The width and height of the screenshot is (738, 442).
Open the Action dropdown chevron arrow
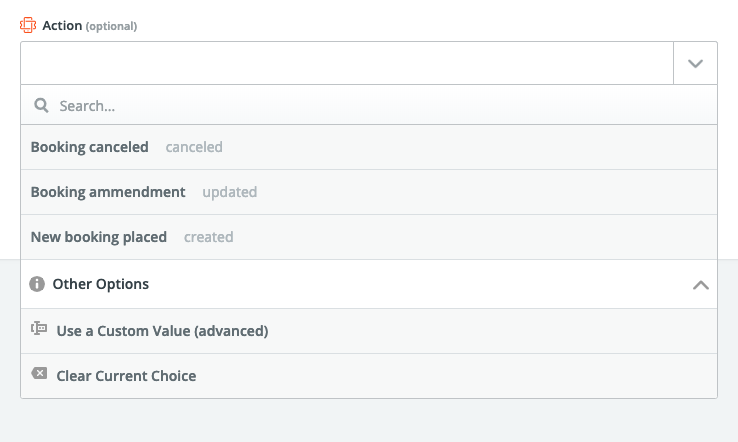click(x=695, y=64)
